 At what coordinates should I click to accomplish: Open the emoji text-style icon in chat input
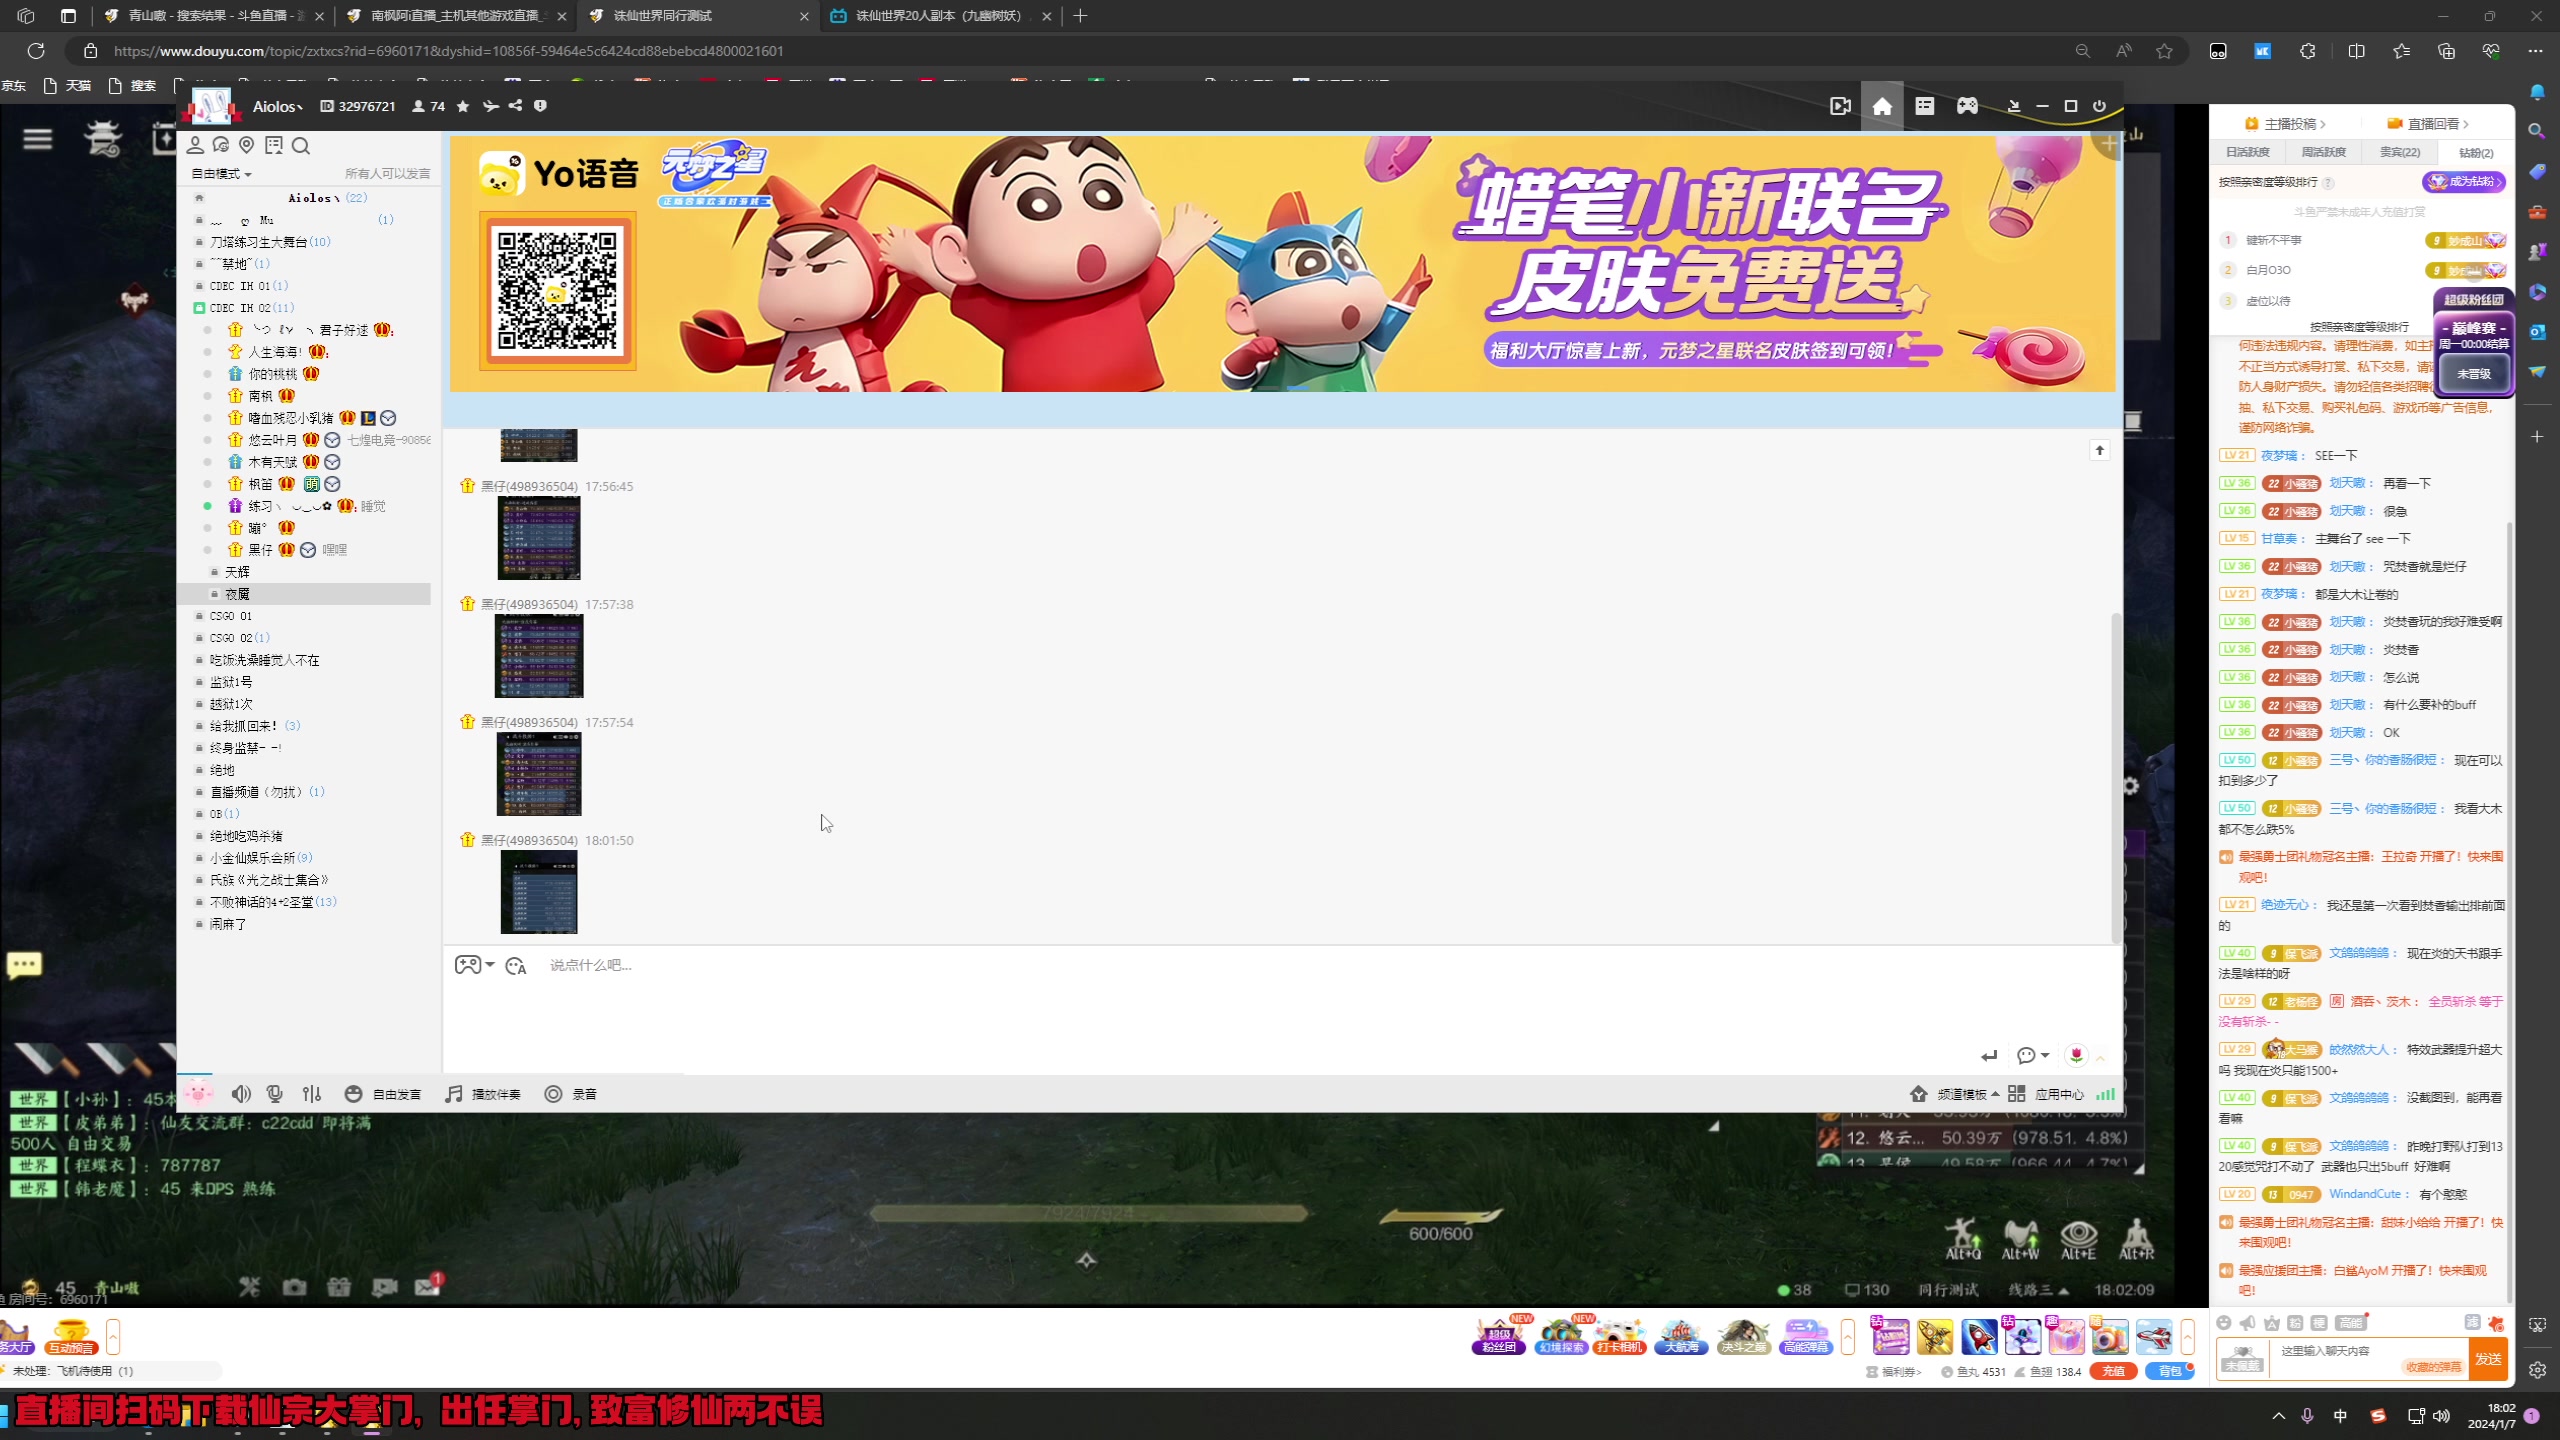click(516, 966)
